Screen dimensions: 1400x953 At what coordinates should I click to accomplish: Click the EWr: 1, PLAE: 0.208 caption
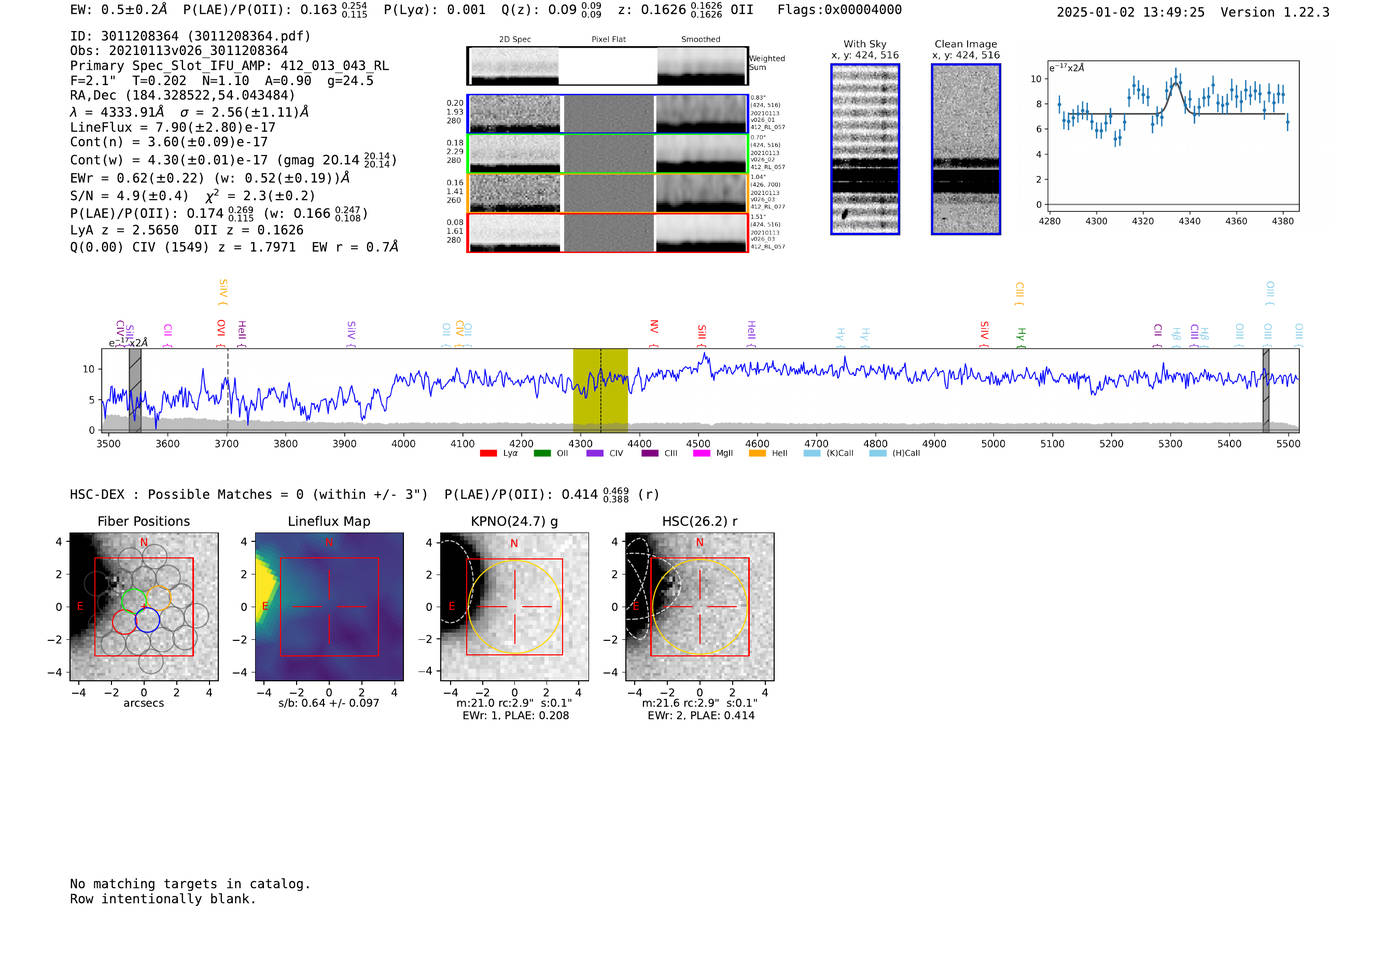[x=515, y=716]
